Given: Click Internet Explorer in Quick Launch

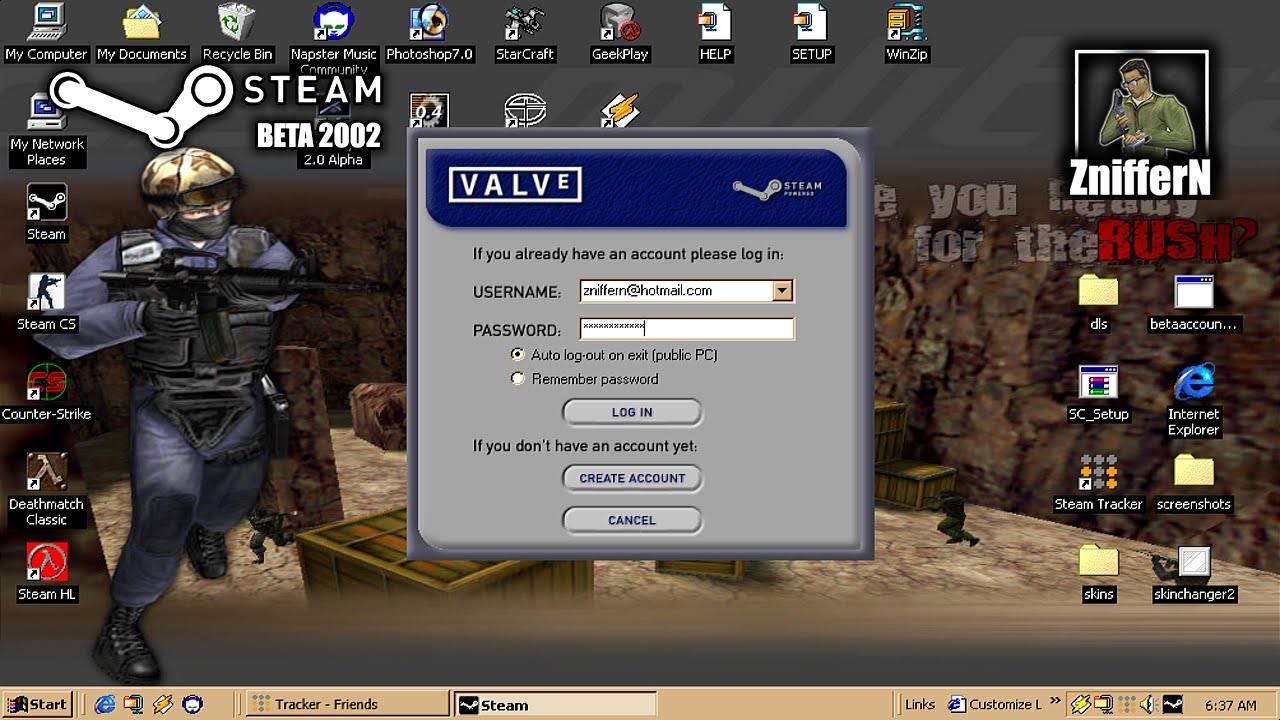Looking at the screenshot, I should click(x=104, y=704).
